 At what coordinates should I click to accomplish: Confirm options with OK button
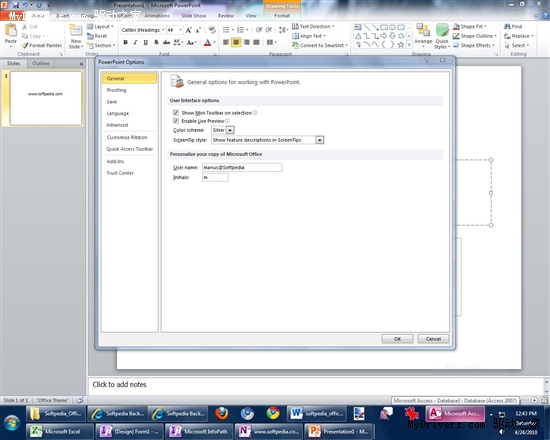(x=397, y=339)
